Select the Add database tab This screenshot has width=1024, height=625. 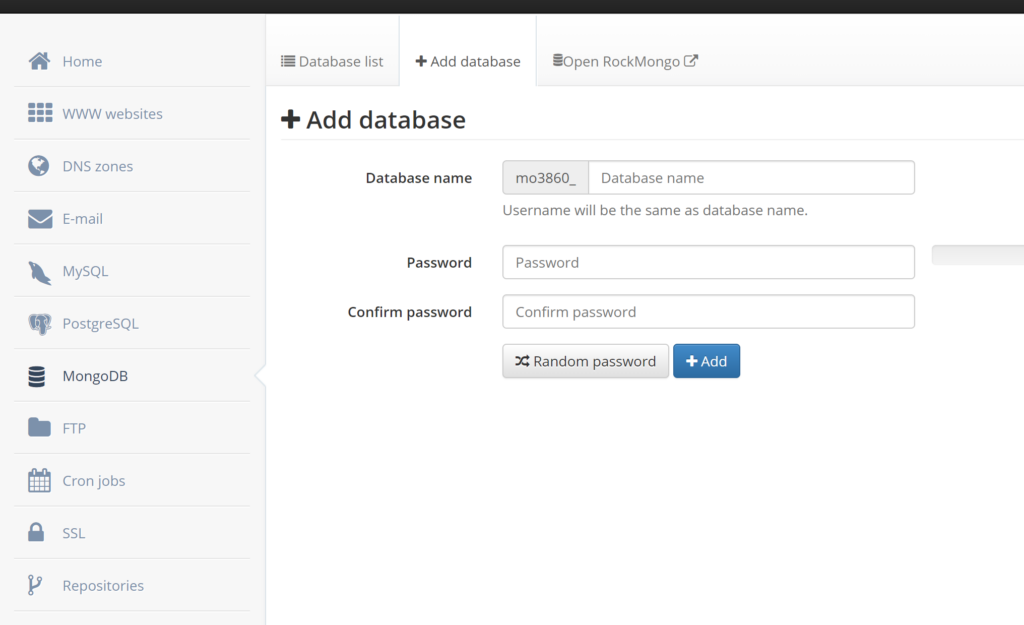(468, 61)
